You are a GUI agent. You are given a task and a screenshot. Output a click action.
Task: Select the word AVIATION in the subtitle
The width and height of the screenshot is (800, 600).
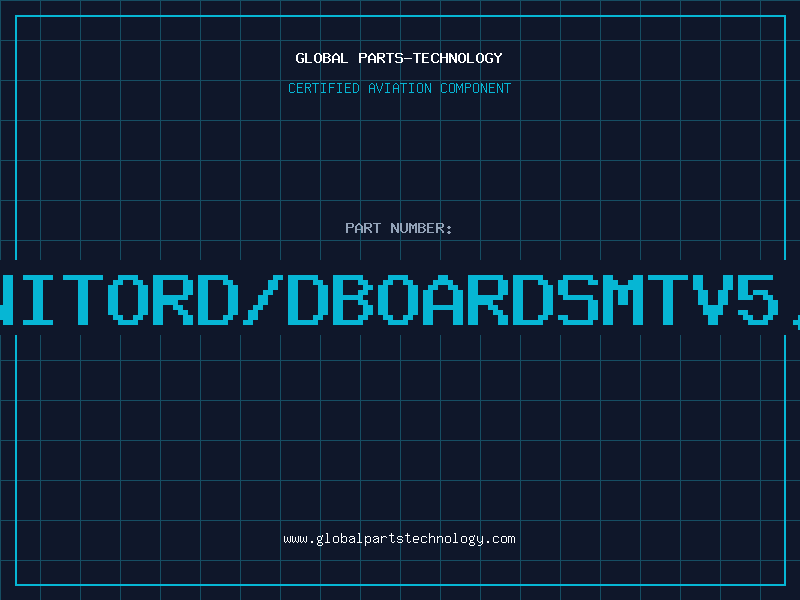point(400,88)
